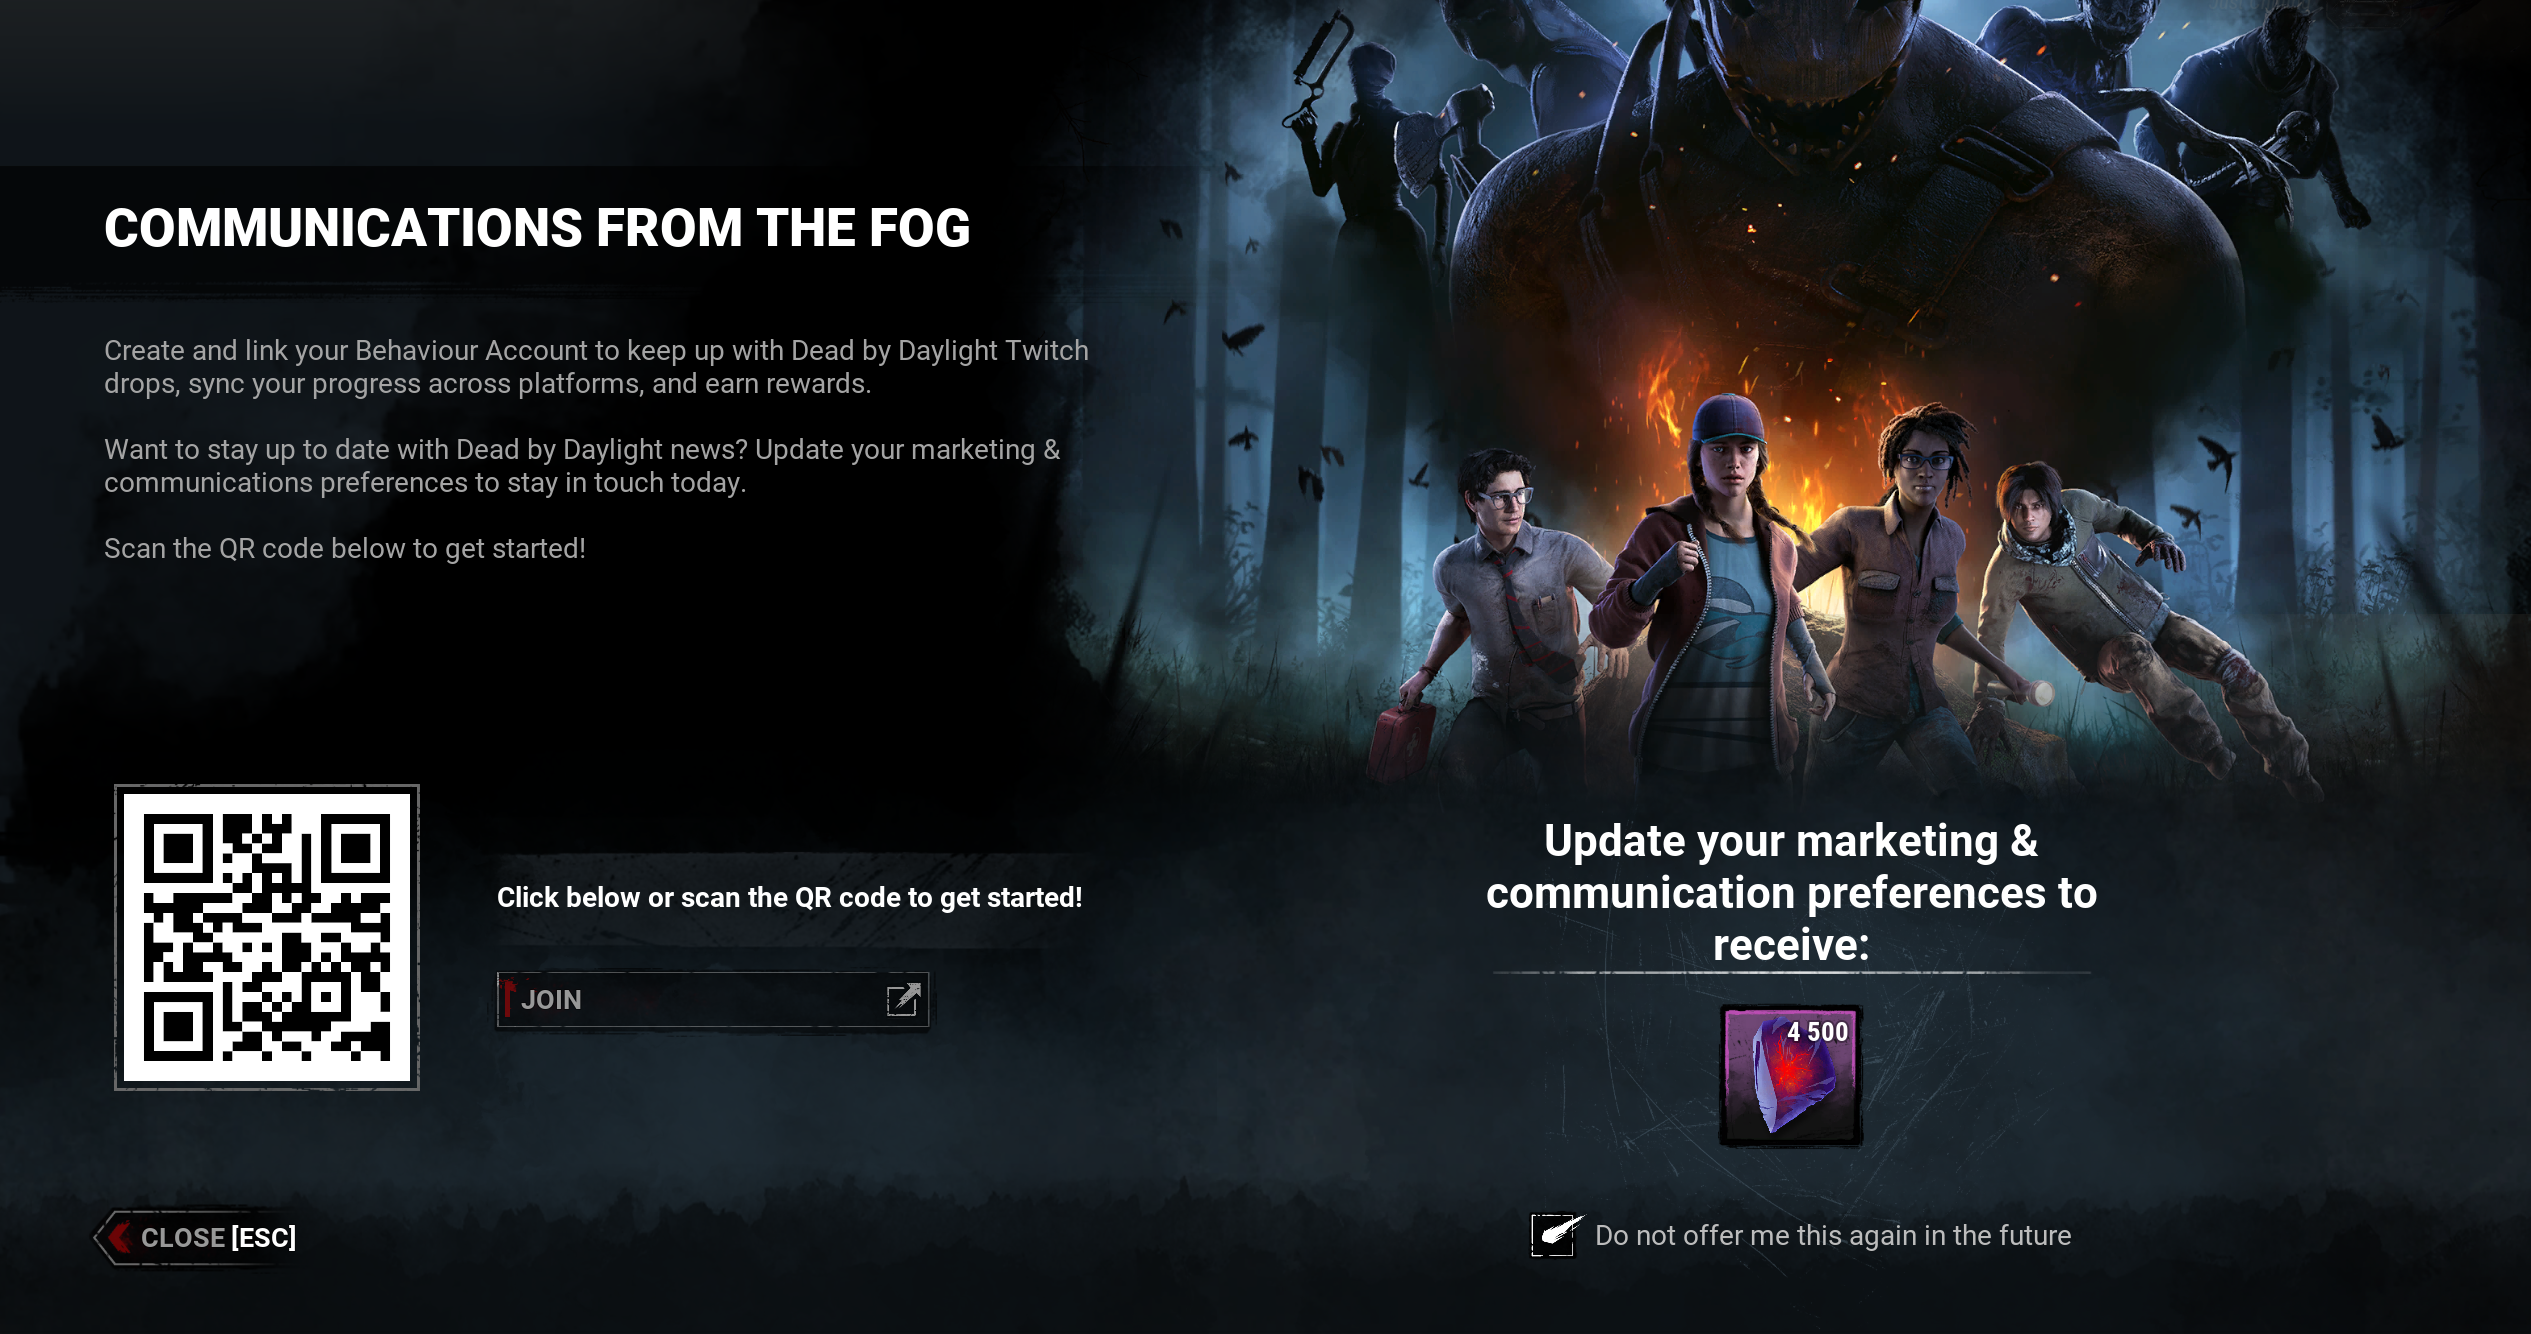This screenshot has width=2531, height=1334.
Task: Click the [ESC] key hint label
Action: click(x=264, y=1237)
